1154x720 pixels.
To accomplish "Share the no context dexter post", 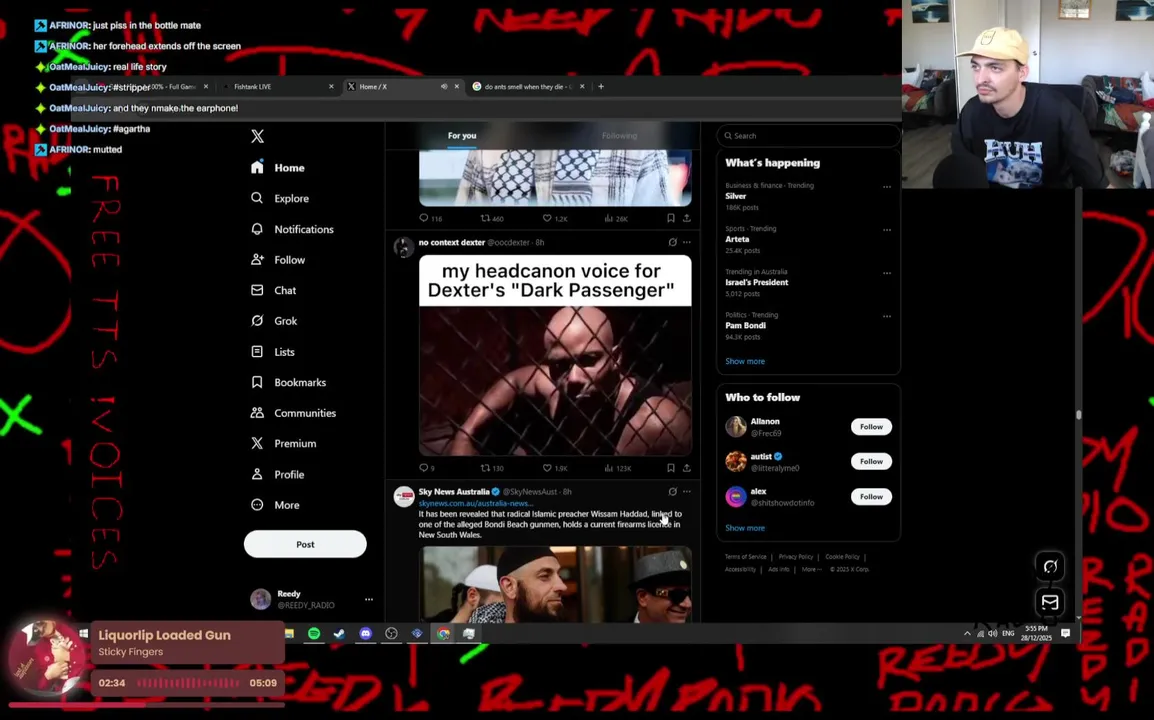I will coord(687,468).
